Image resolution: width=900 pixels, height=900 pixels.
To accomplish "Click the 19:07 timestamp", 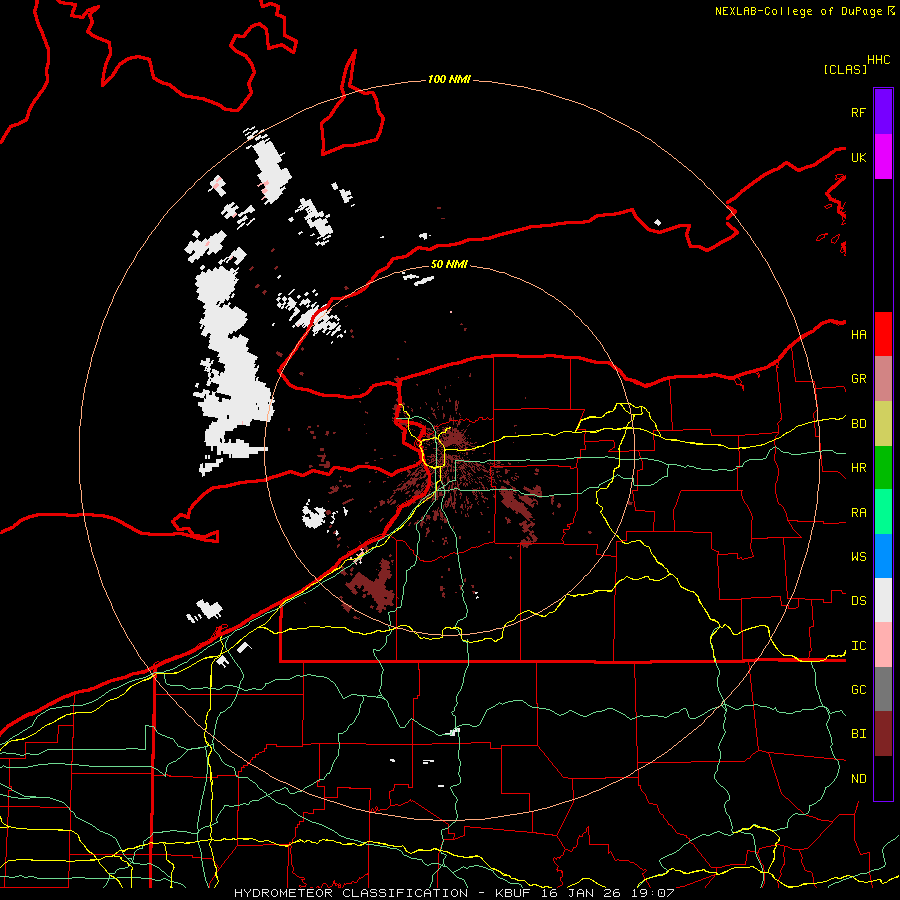I will point(651,893).
